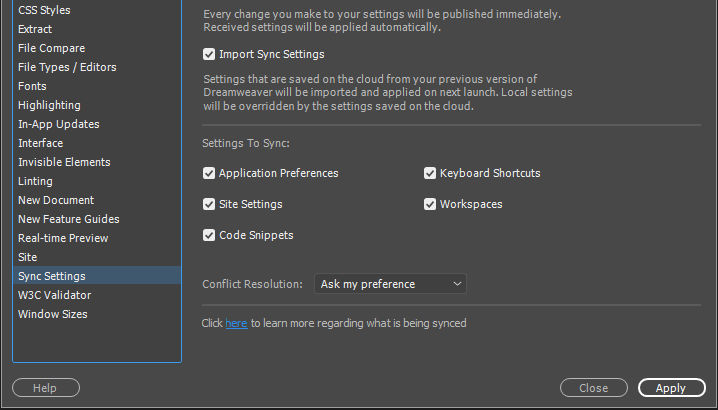The image size is (718, 410).
Task: Select the Invisible Elements category
Action: 64,162
